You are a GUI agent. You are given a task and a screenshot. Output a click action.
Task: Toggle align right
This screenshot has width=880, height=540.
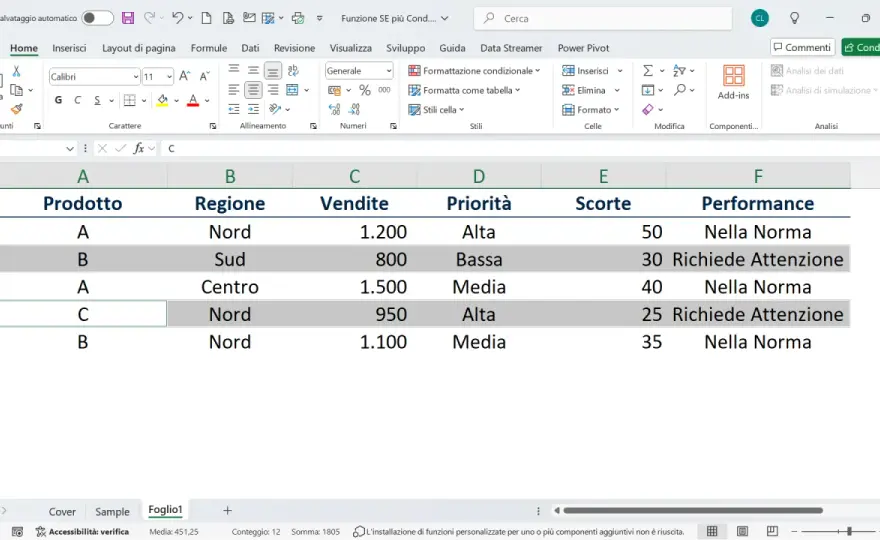pos(273,90)
